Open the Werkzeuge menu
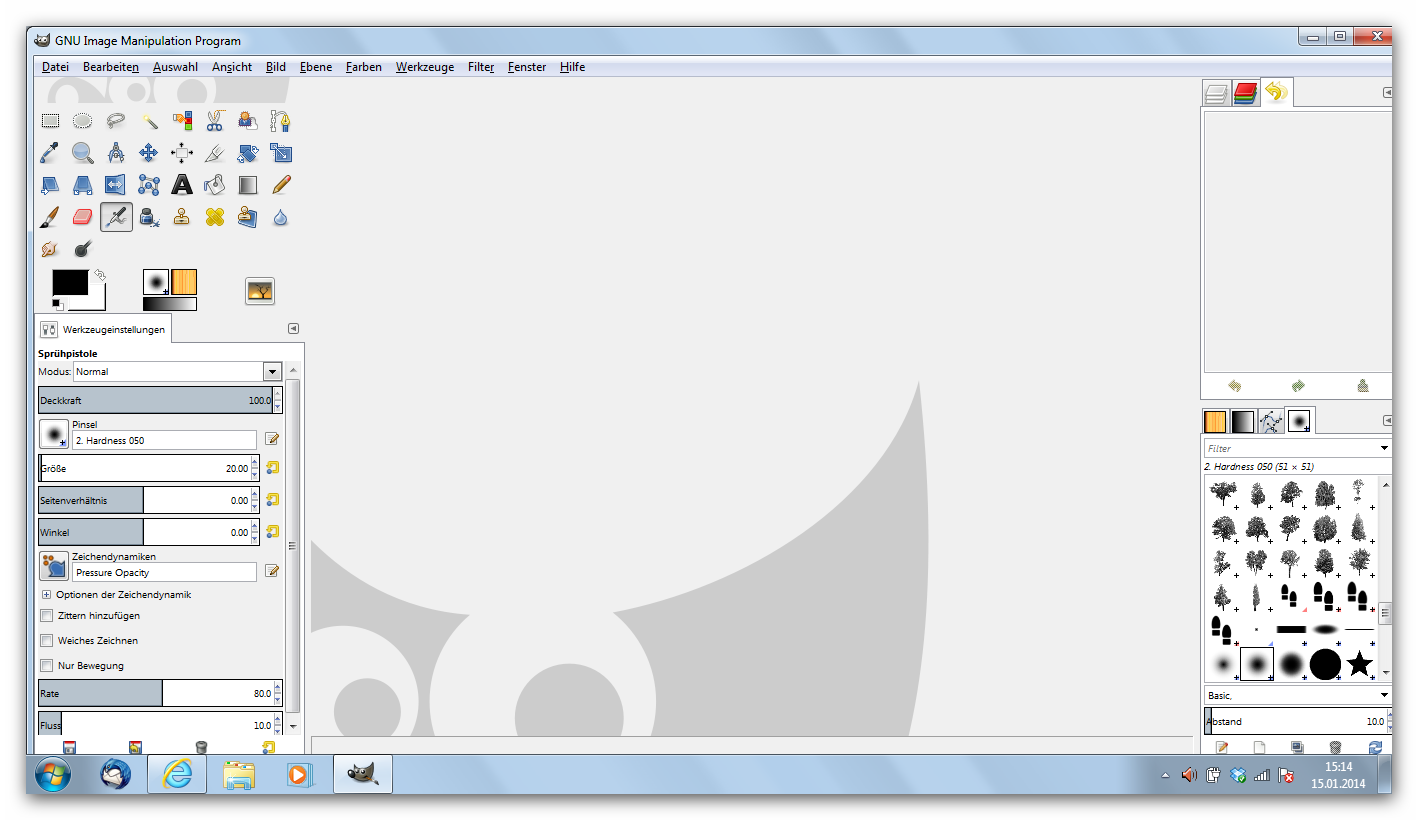 pos(424,67)
